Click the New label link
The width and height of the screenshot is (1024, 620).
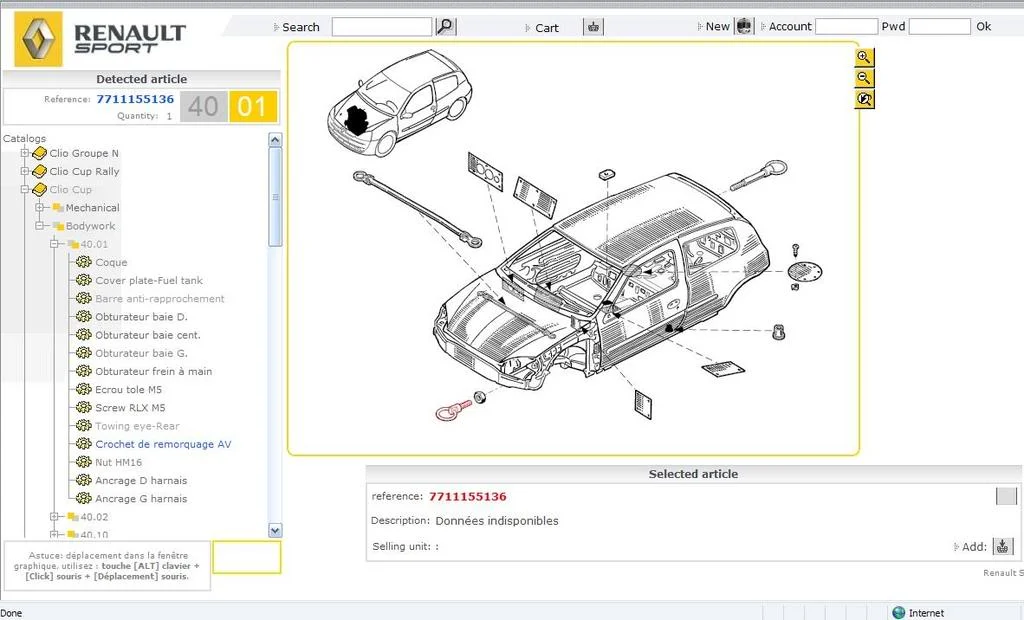coord(717,26)
